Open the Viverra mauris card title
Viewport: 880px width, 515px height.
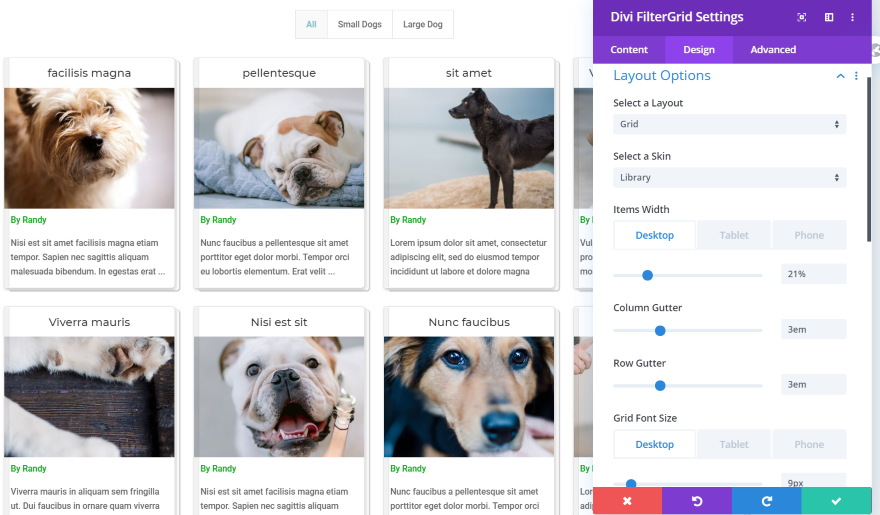coord(89,322)
